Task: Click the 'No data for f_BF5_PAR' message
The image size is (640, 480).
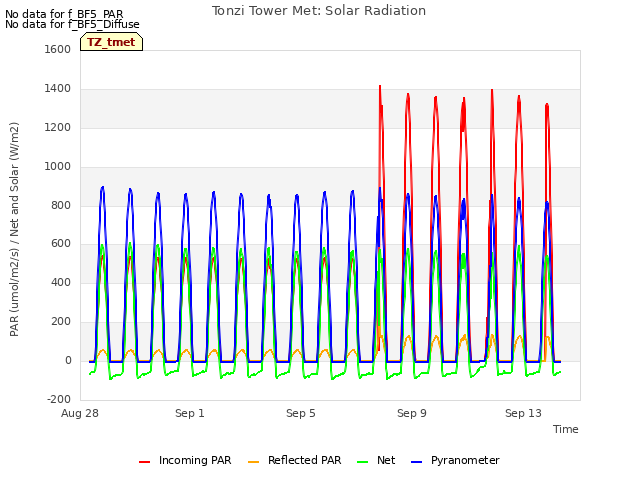Action: coord(64,14)
